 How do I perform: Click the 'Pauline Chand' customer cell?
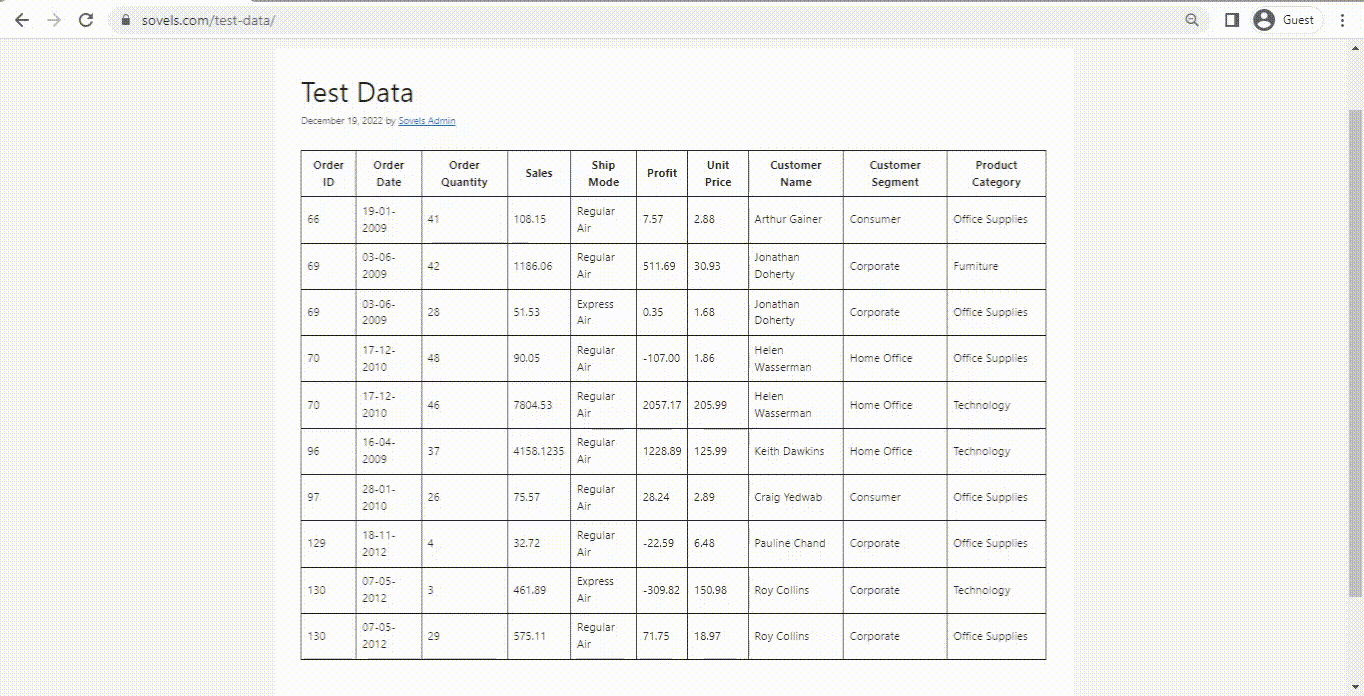pos(796,543)
